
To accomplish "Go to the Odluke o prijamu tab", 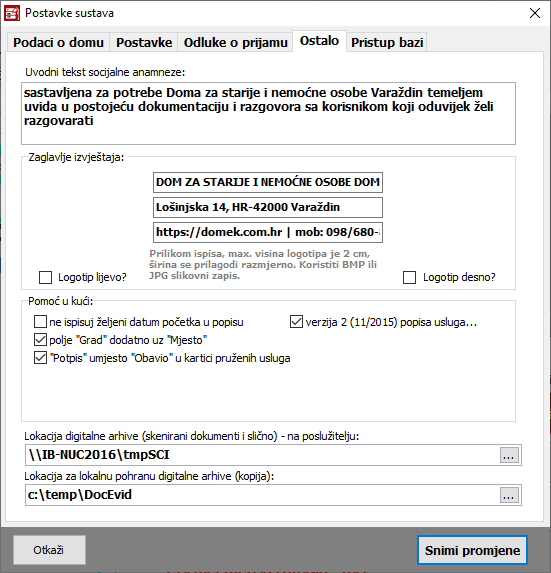I will [236, 42].
